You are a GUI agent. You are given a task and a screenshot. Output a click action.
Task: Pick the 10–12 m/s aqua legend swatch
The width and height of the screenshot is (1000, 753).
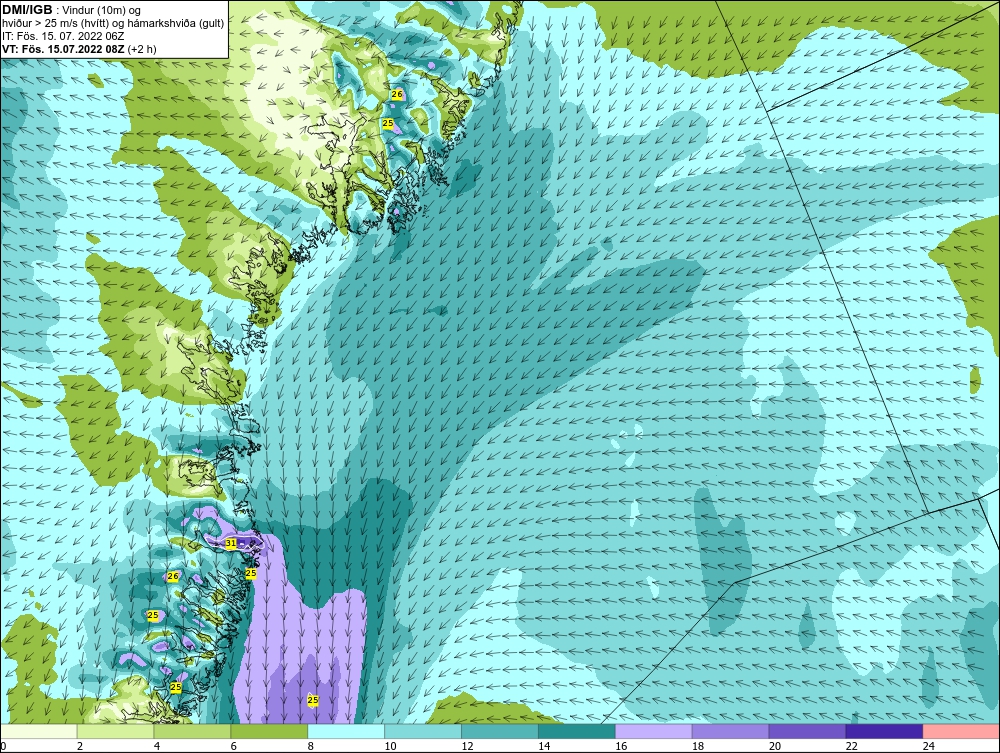[x=423, y=731]
